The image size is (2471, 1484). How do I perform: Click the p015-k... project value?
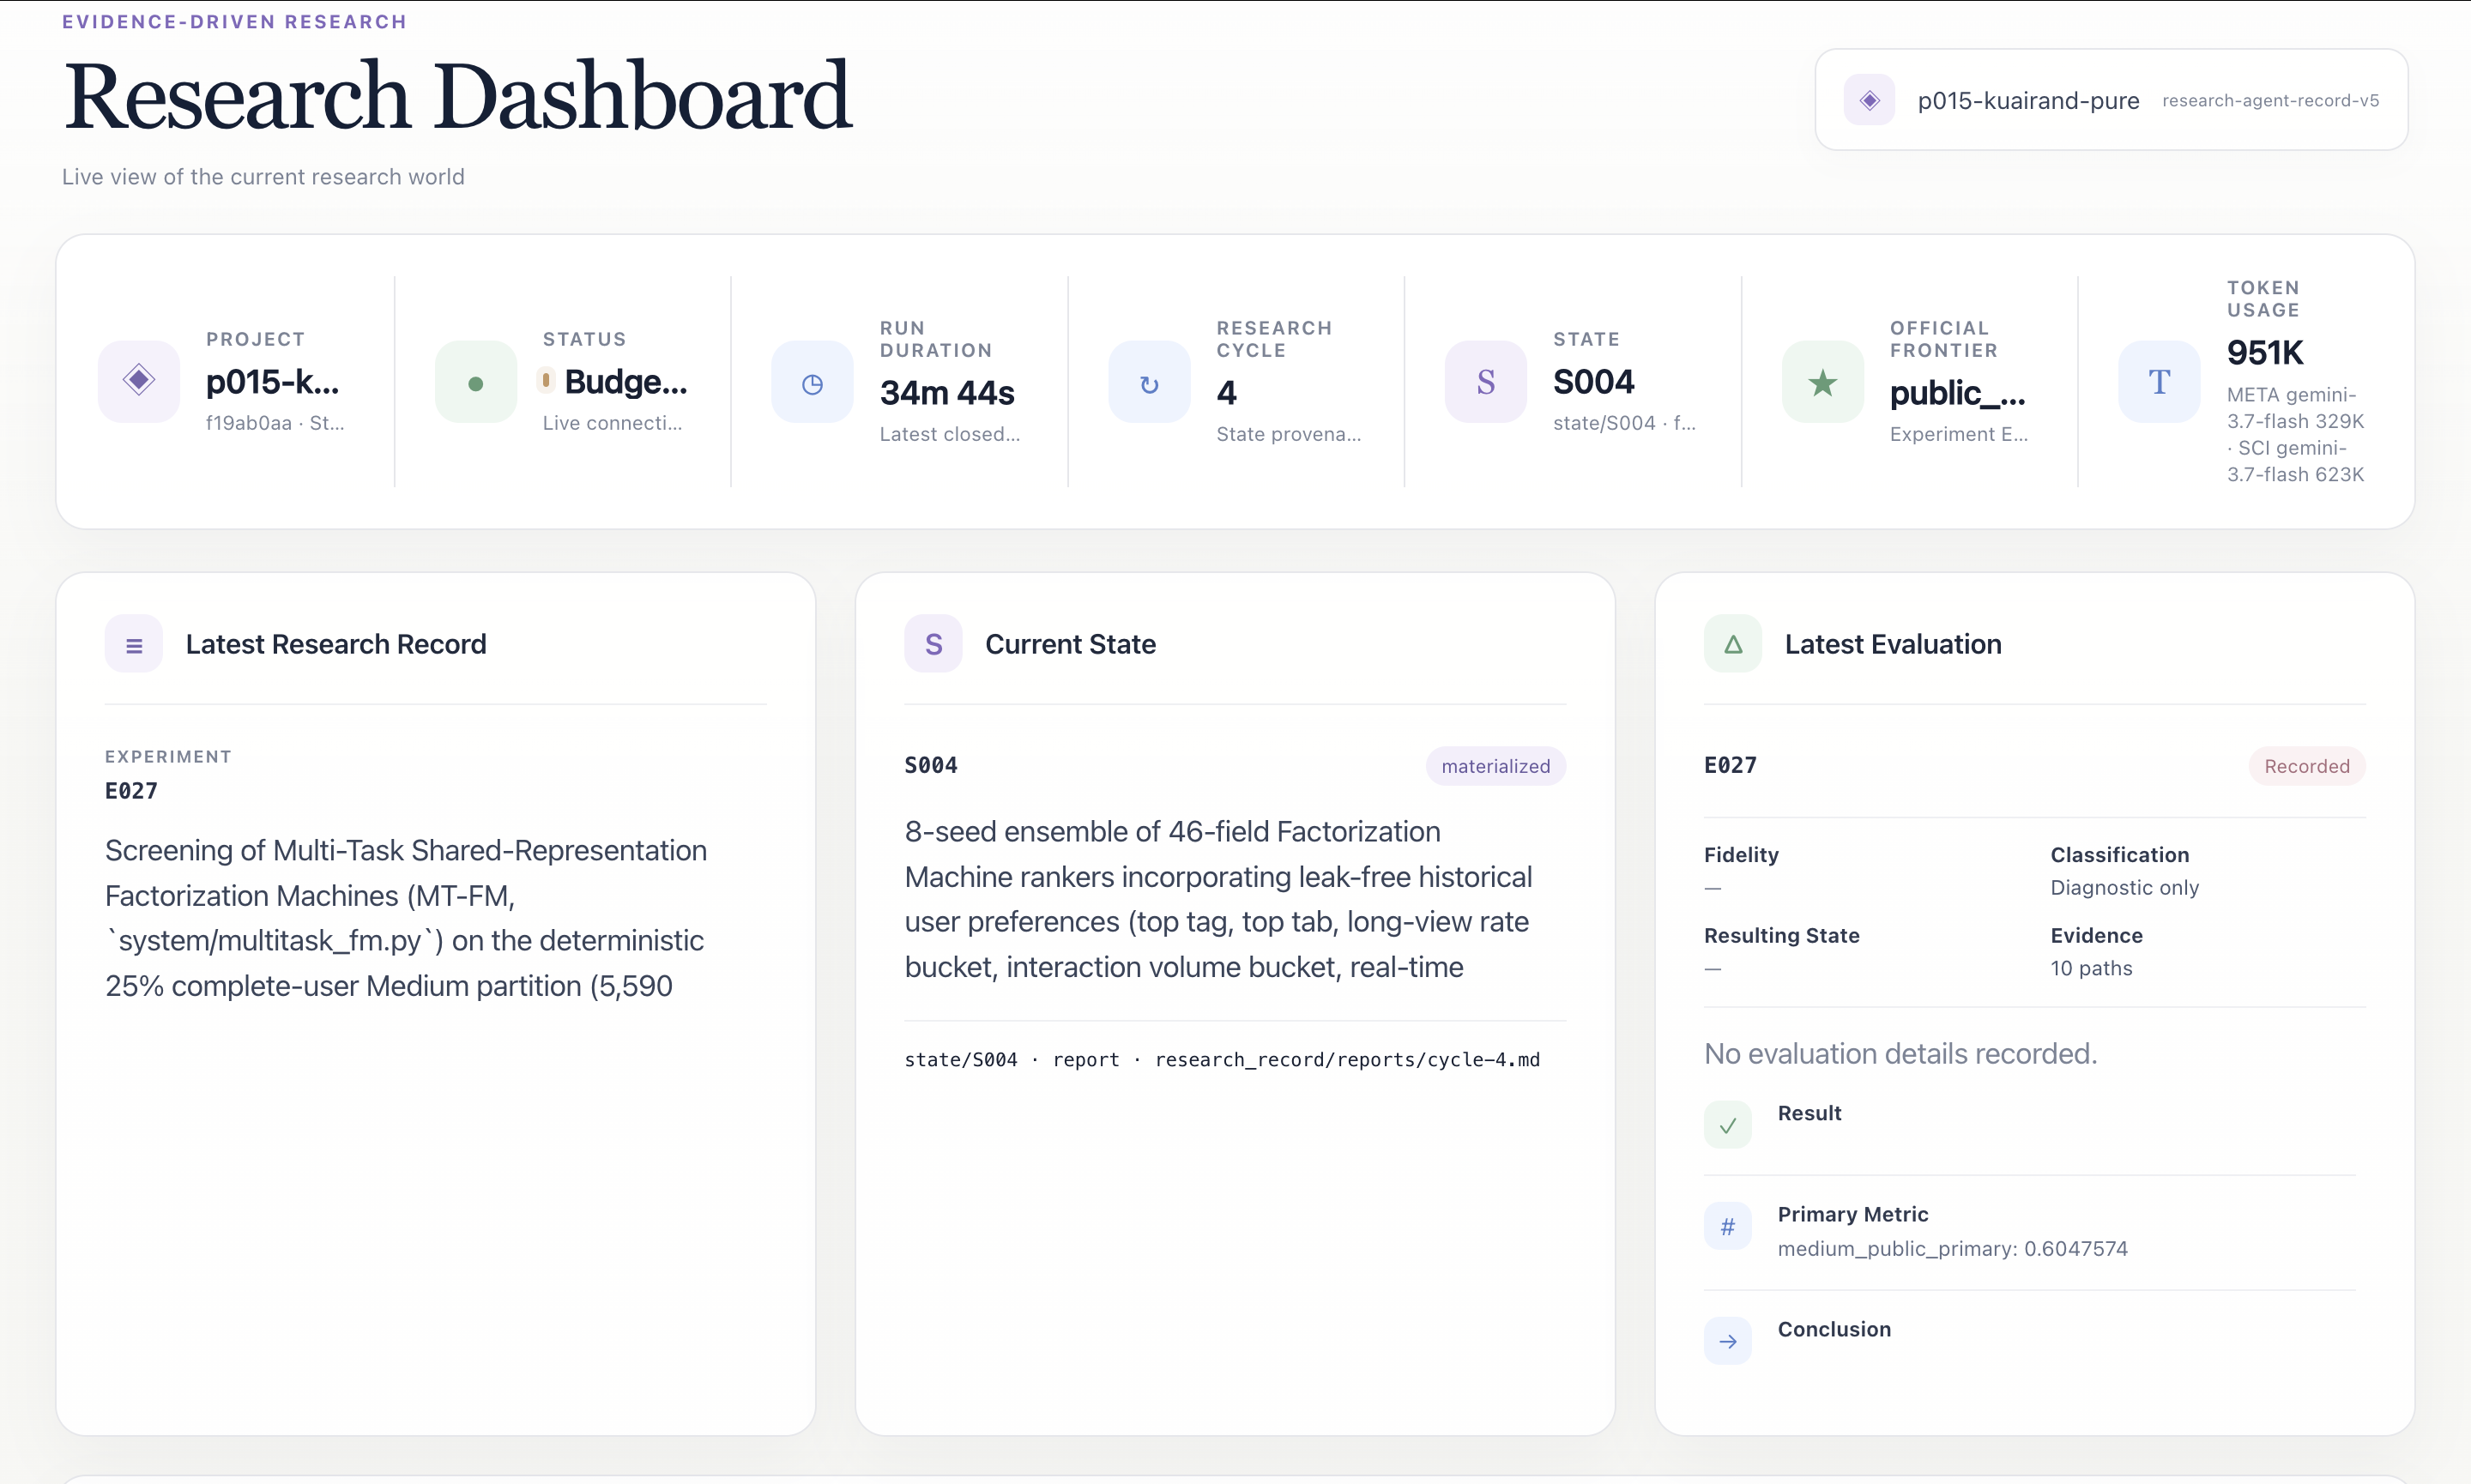tap(272, 382)
